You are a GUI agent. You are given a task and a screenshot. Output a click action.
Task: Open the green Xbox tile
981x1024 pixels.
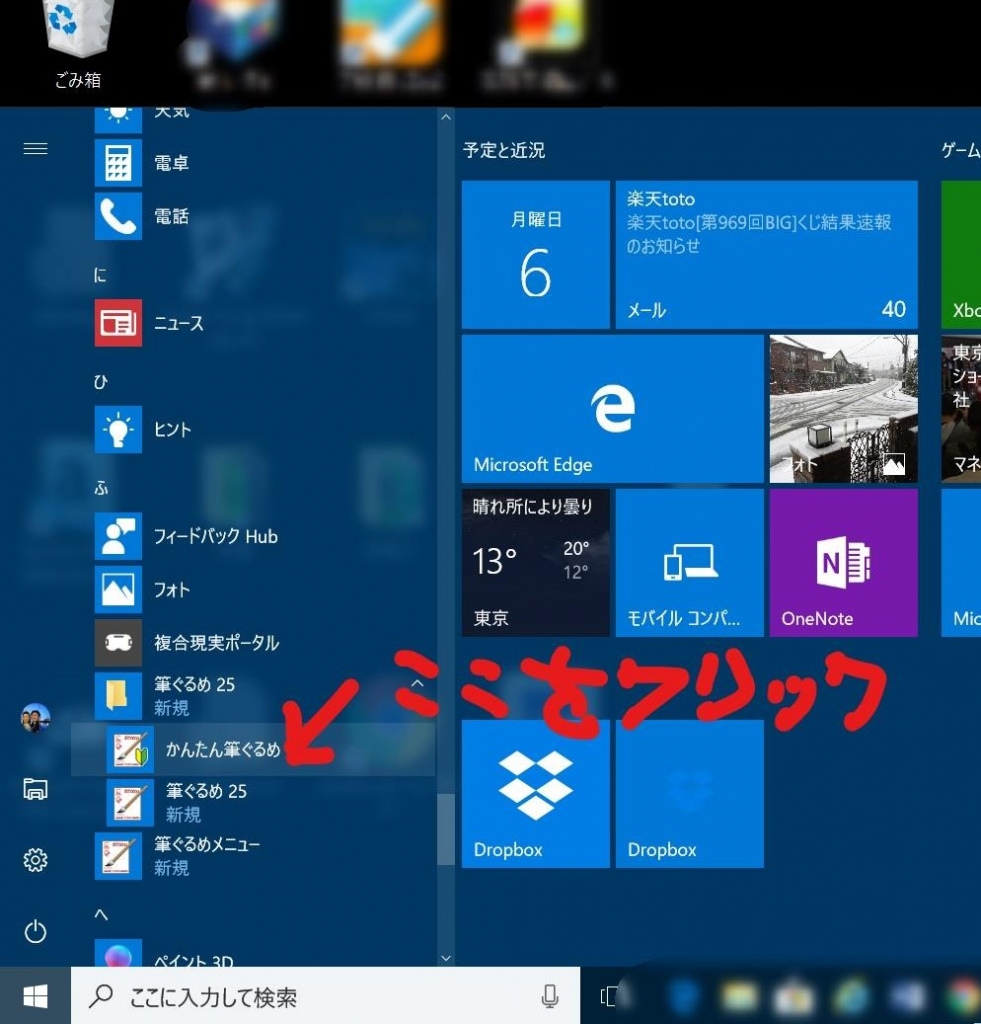tap(961, 255)
